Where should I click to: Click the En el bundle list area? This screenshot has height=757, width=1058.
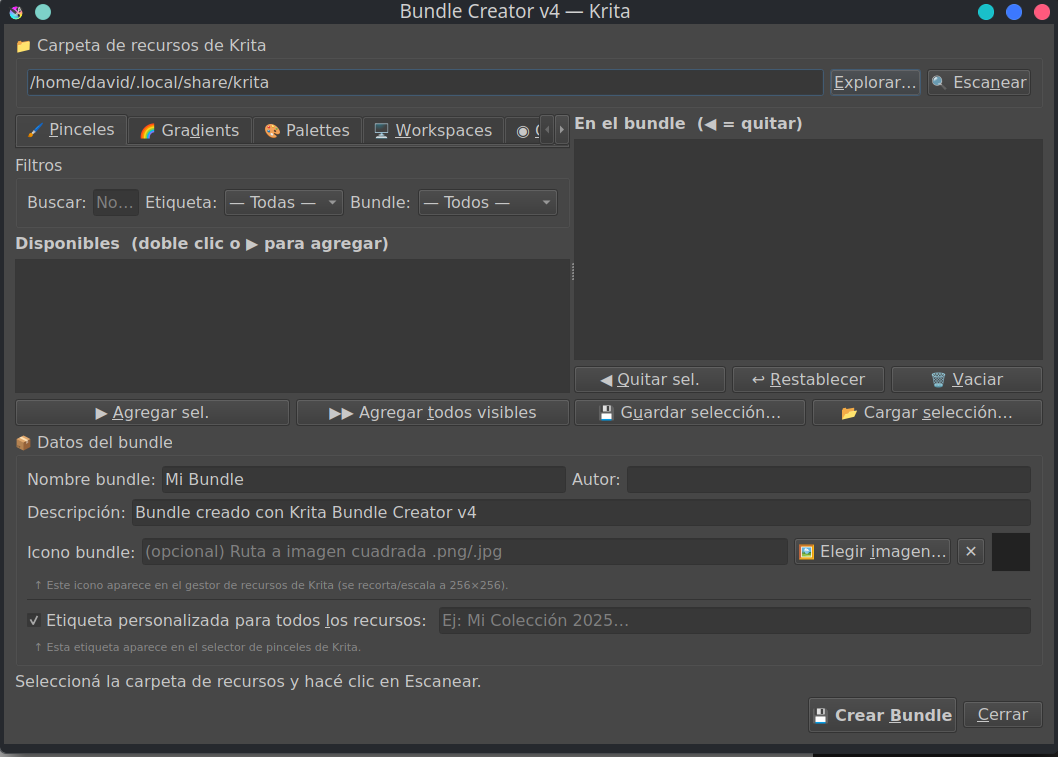pos(808,250)
